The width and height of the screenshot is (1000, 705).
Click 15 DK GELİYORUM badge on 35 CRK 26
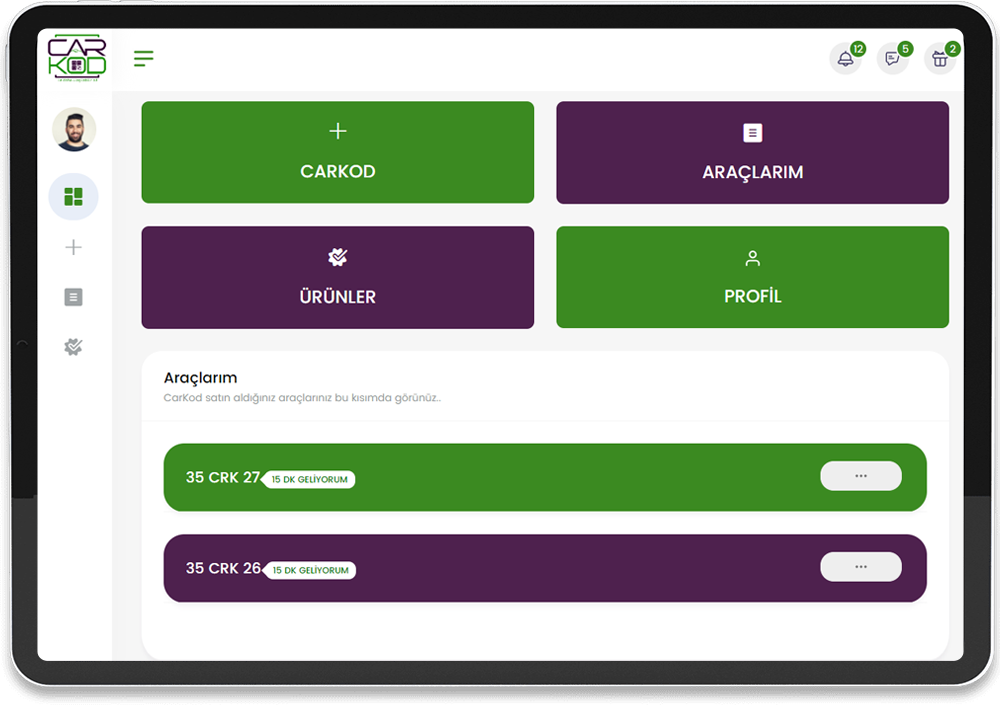click(309, 571)
